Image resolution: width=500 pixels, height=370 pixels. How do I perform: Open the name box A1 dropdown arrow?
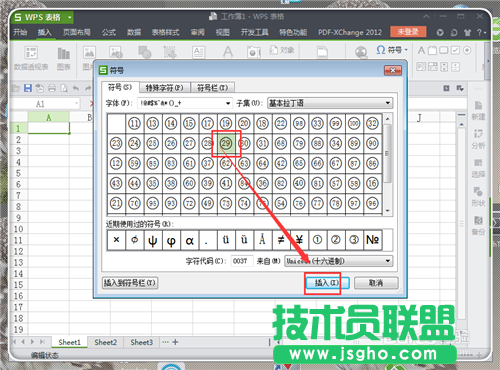coord(76,104)
